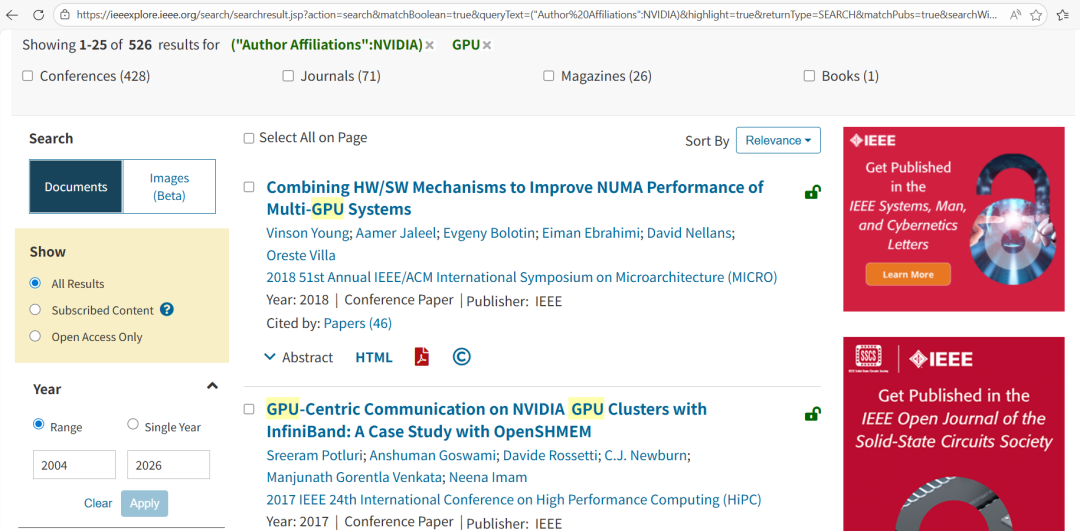
Task: Check the Magazines (26) filter
Action: coord(548,76)
